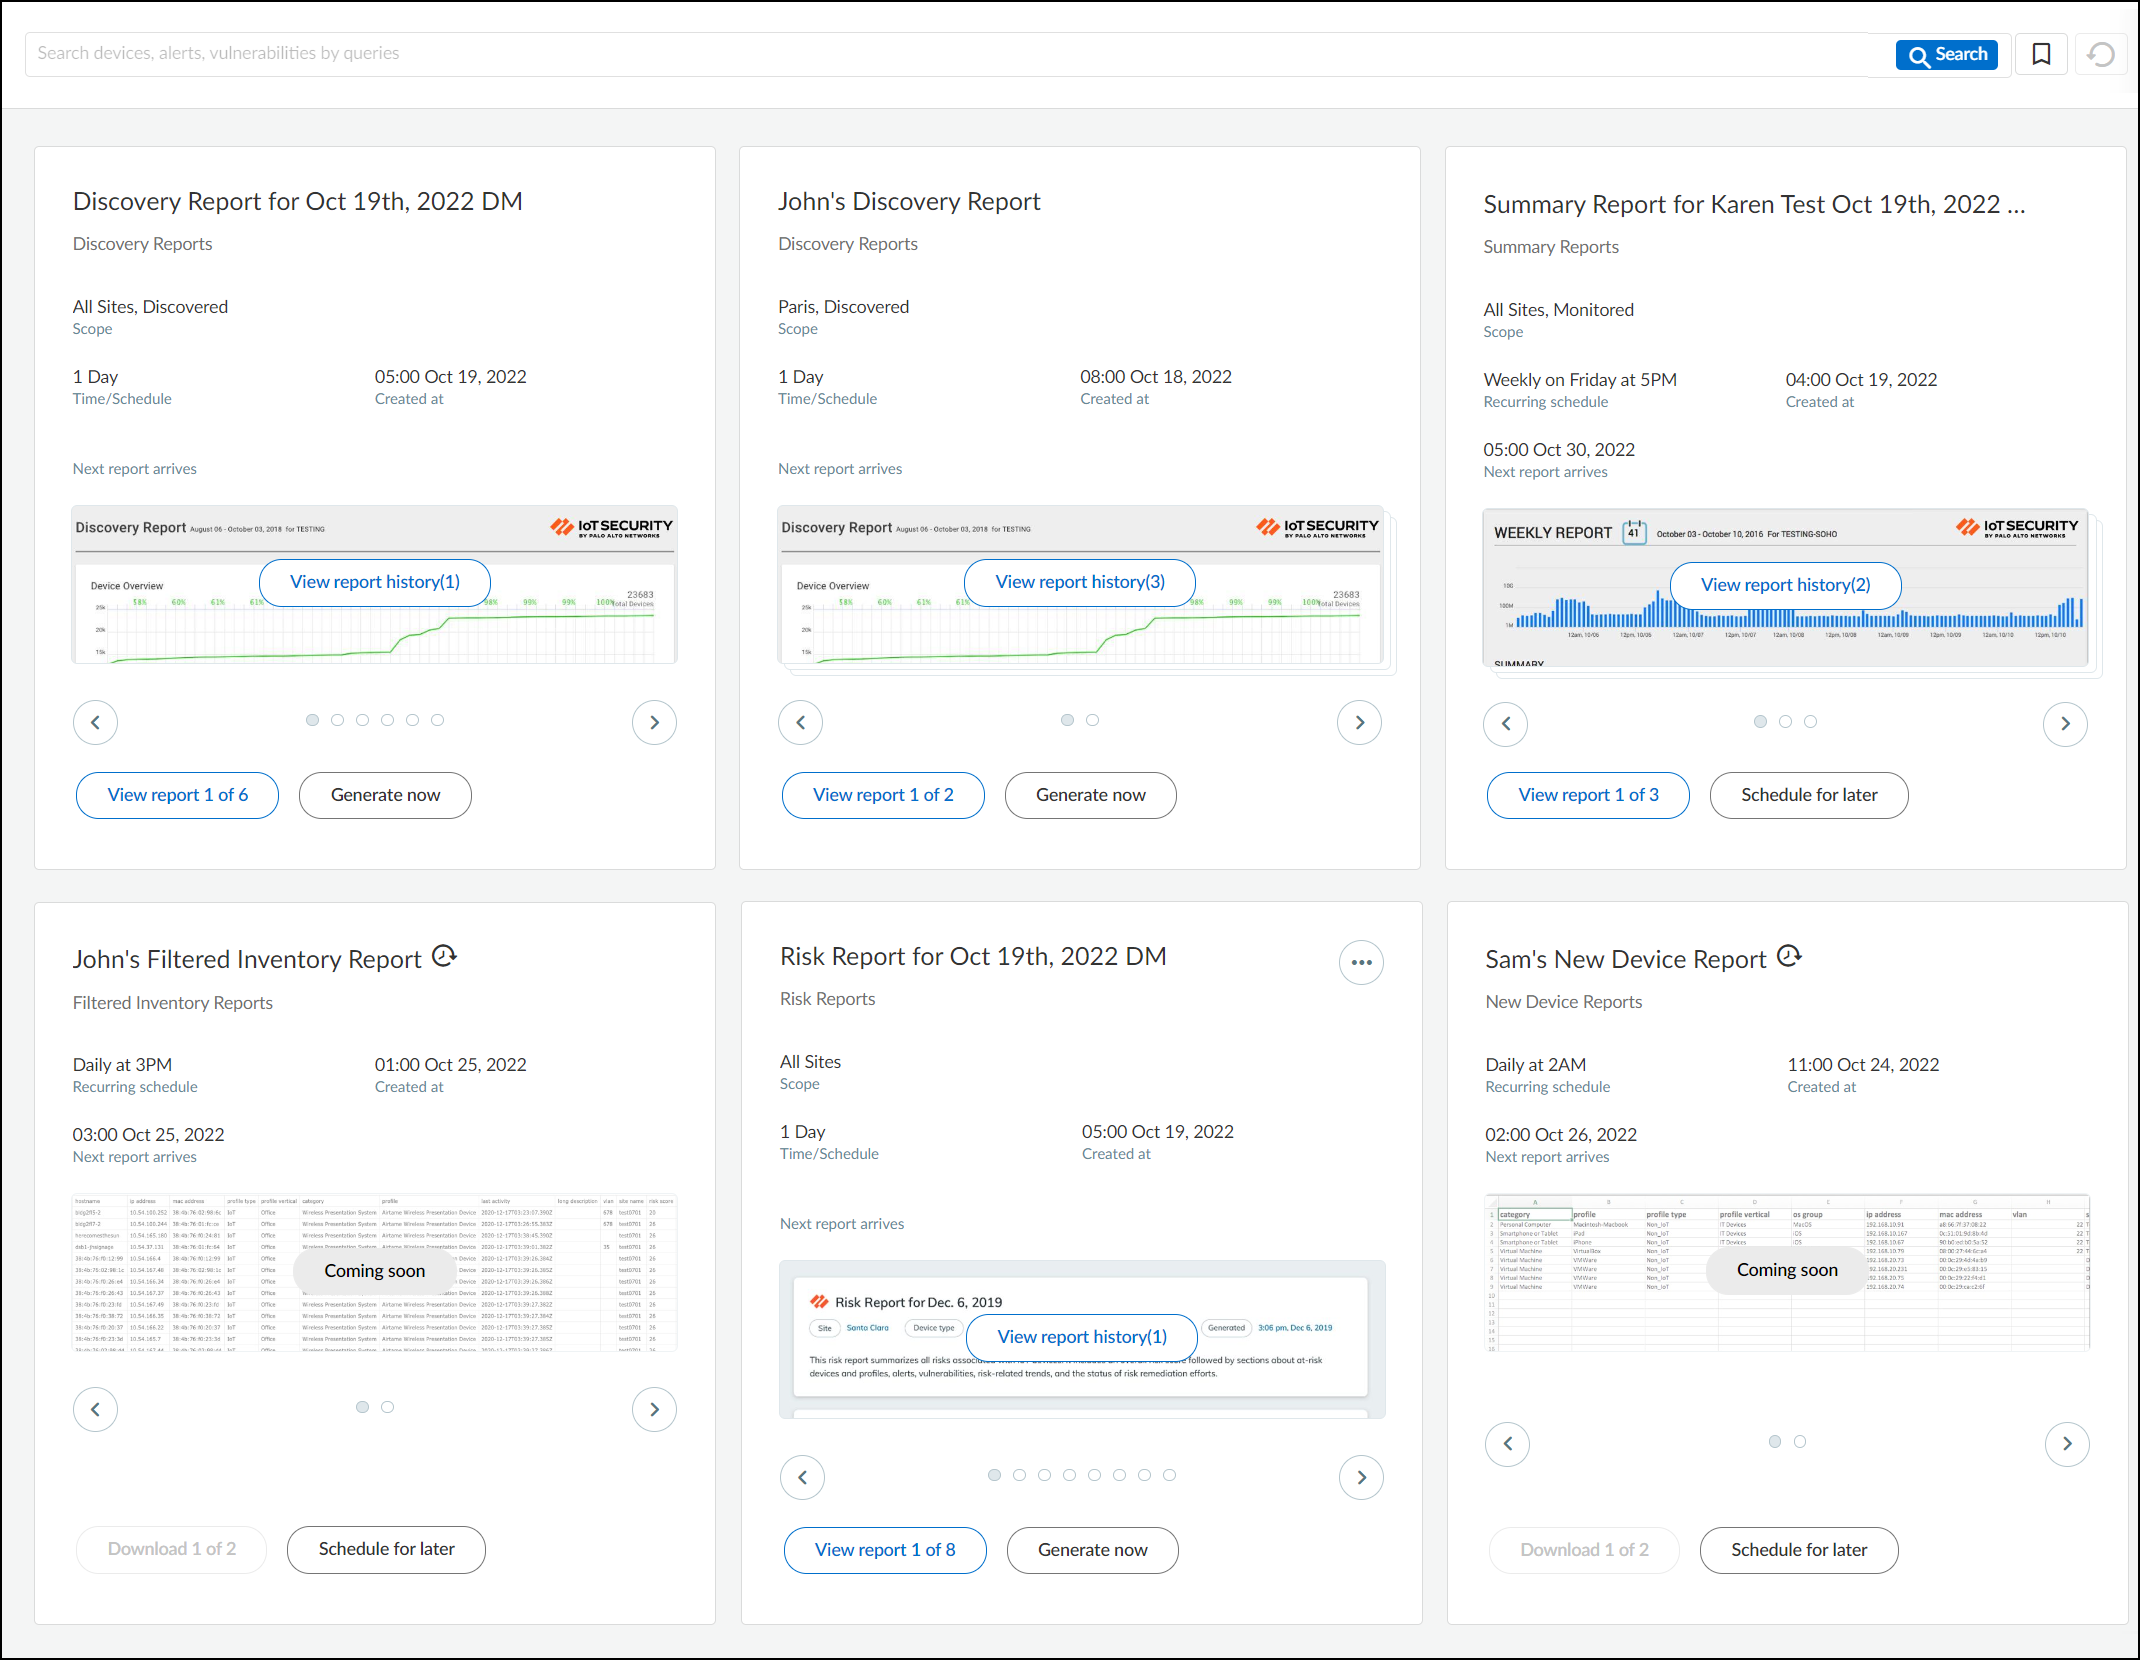
Task: Click the refresh icon in top bar
Action: point(2101,54)
